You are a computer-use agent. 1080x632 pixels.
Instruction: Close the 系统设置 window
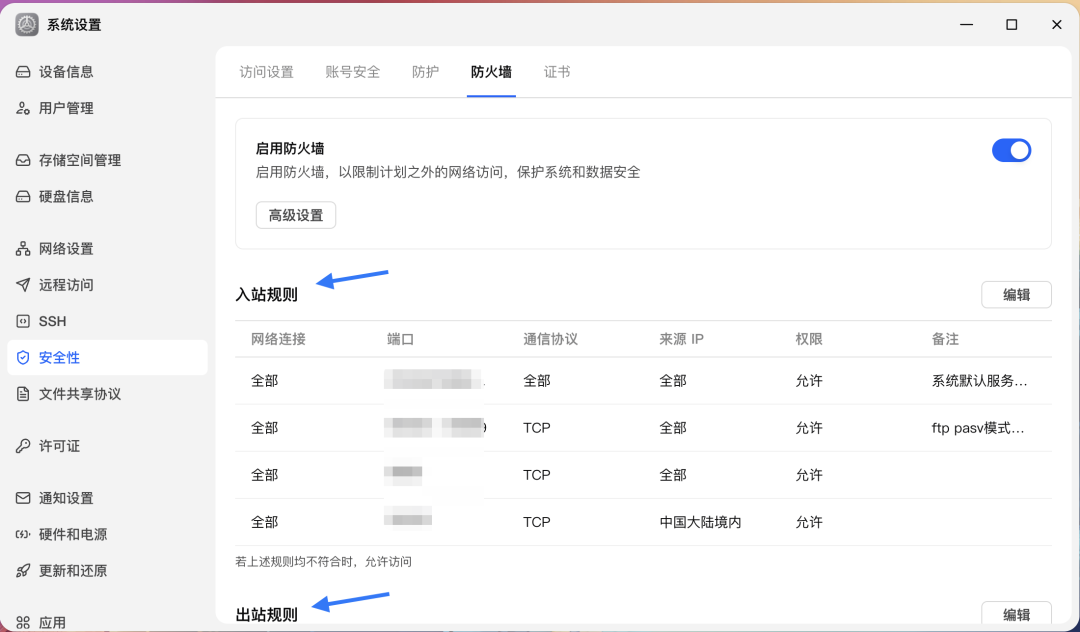coord(1057,25)
